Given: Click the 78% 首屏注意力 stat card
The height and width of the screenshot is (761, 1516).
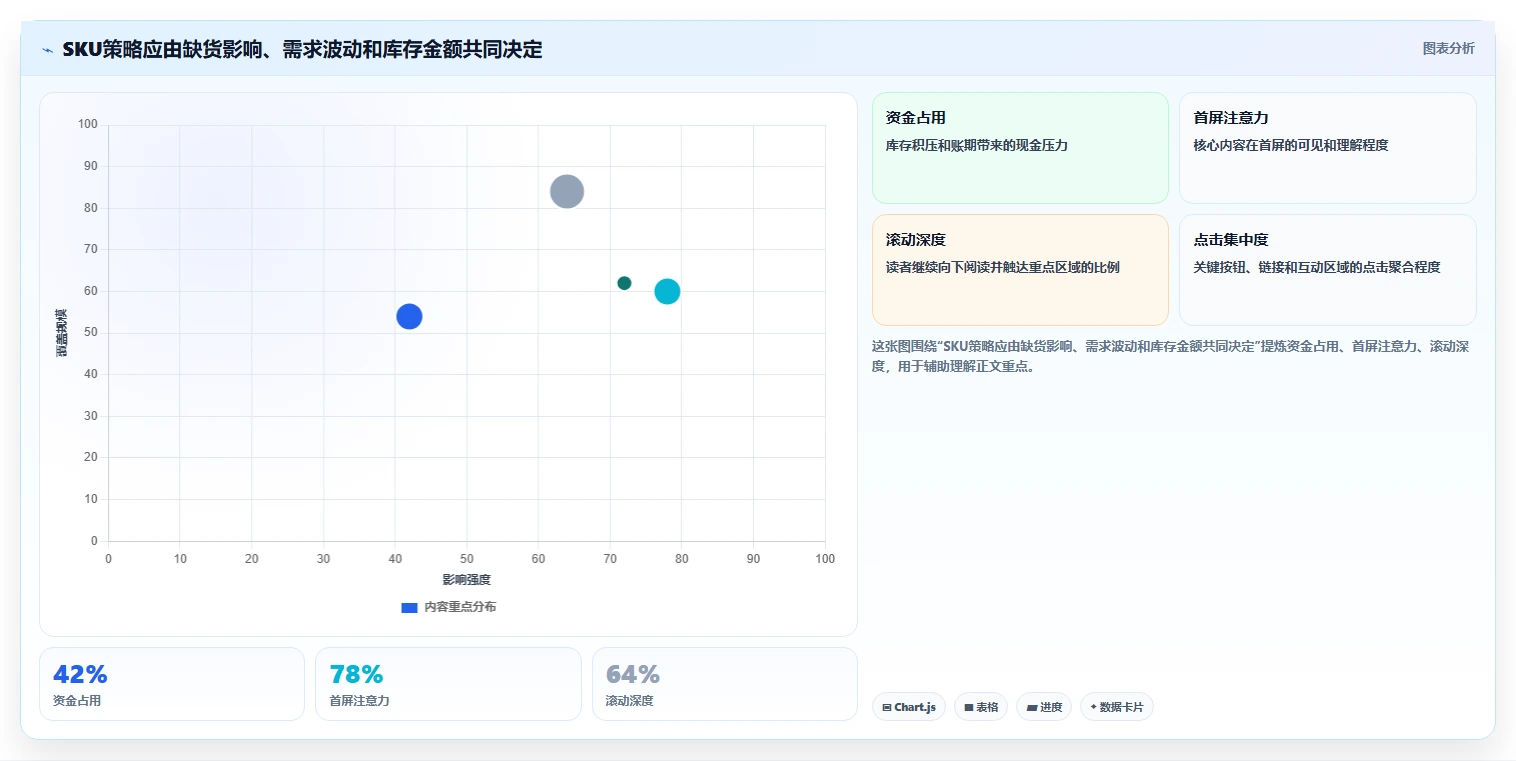Looking at the screenshot, I should point(448,684).
